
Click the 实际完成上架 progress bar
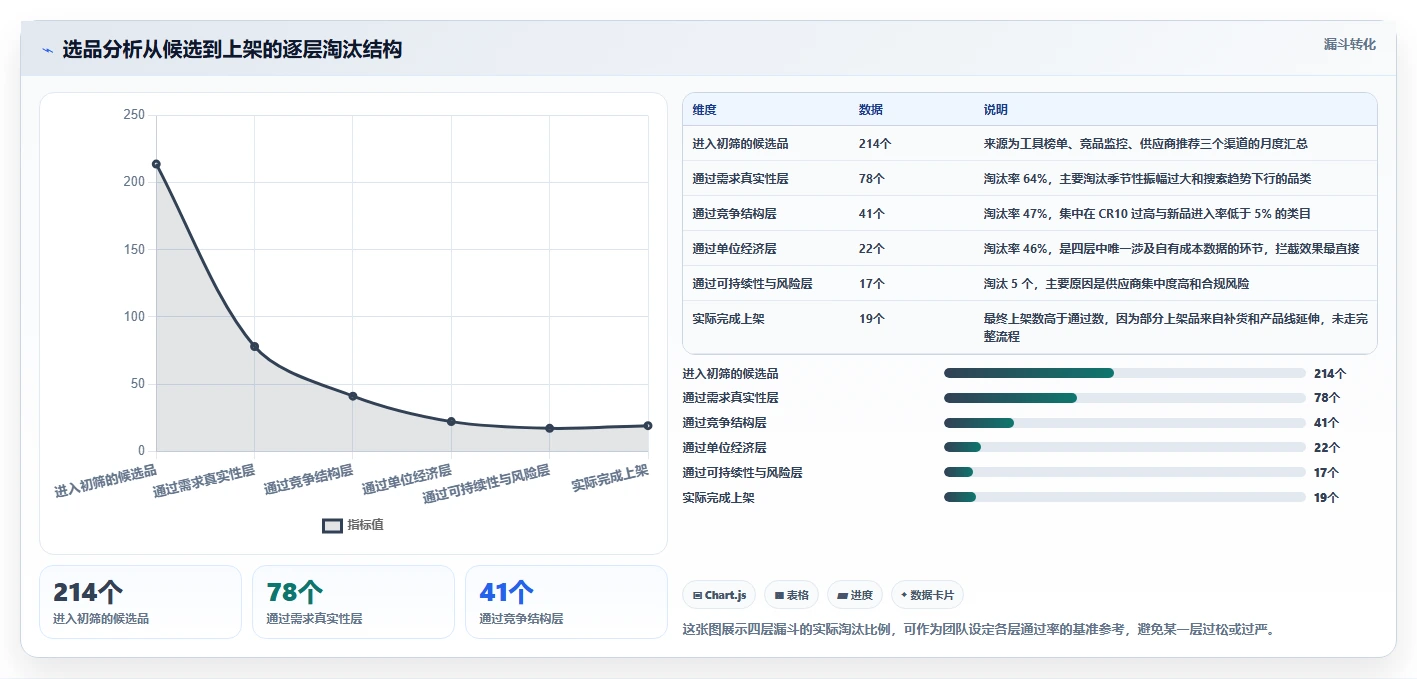pos(1125,497)
